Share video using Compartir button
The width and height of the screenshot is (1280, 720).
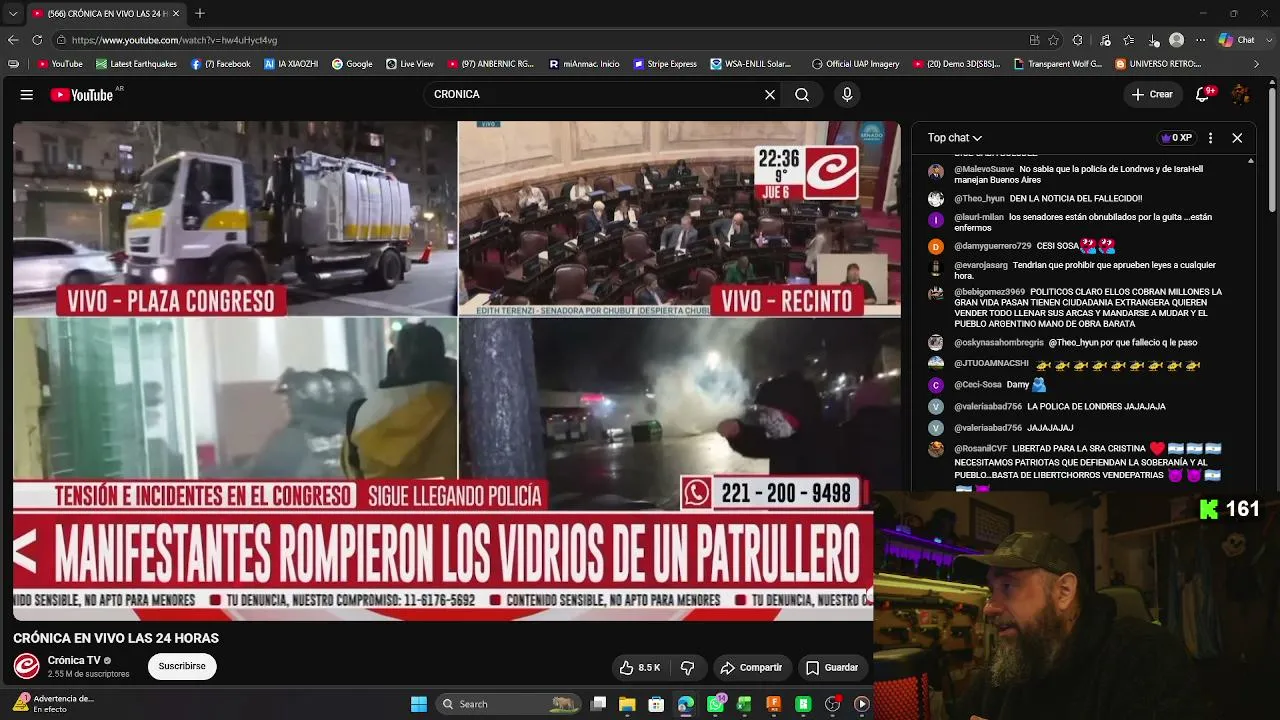(x=751, y=667)
